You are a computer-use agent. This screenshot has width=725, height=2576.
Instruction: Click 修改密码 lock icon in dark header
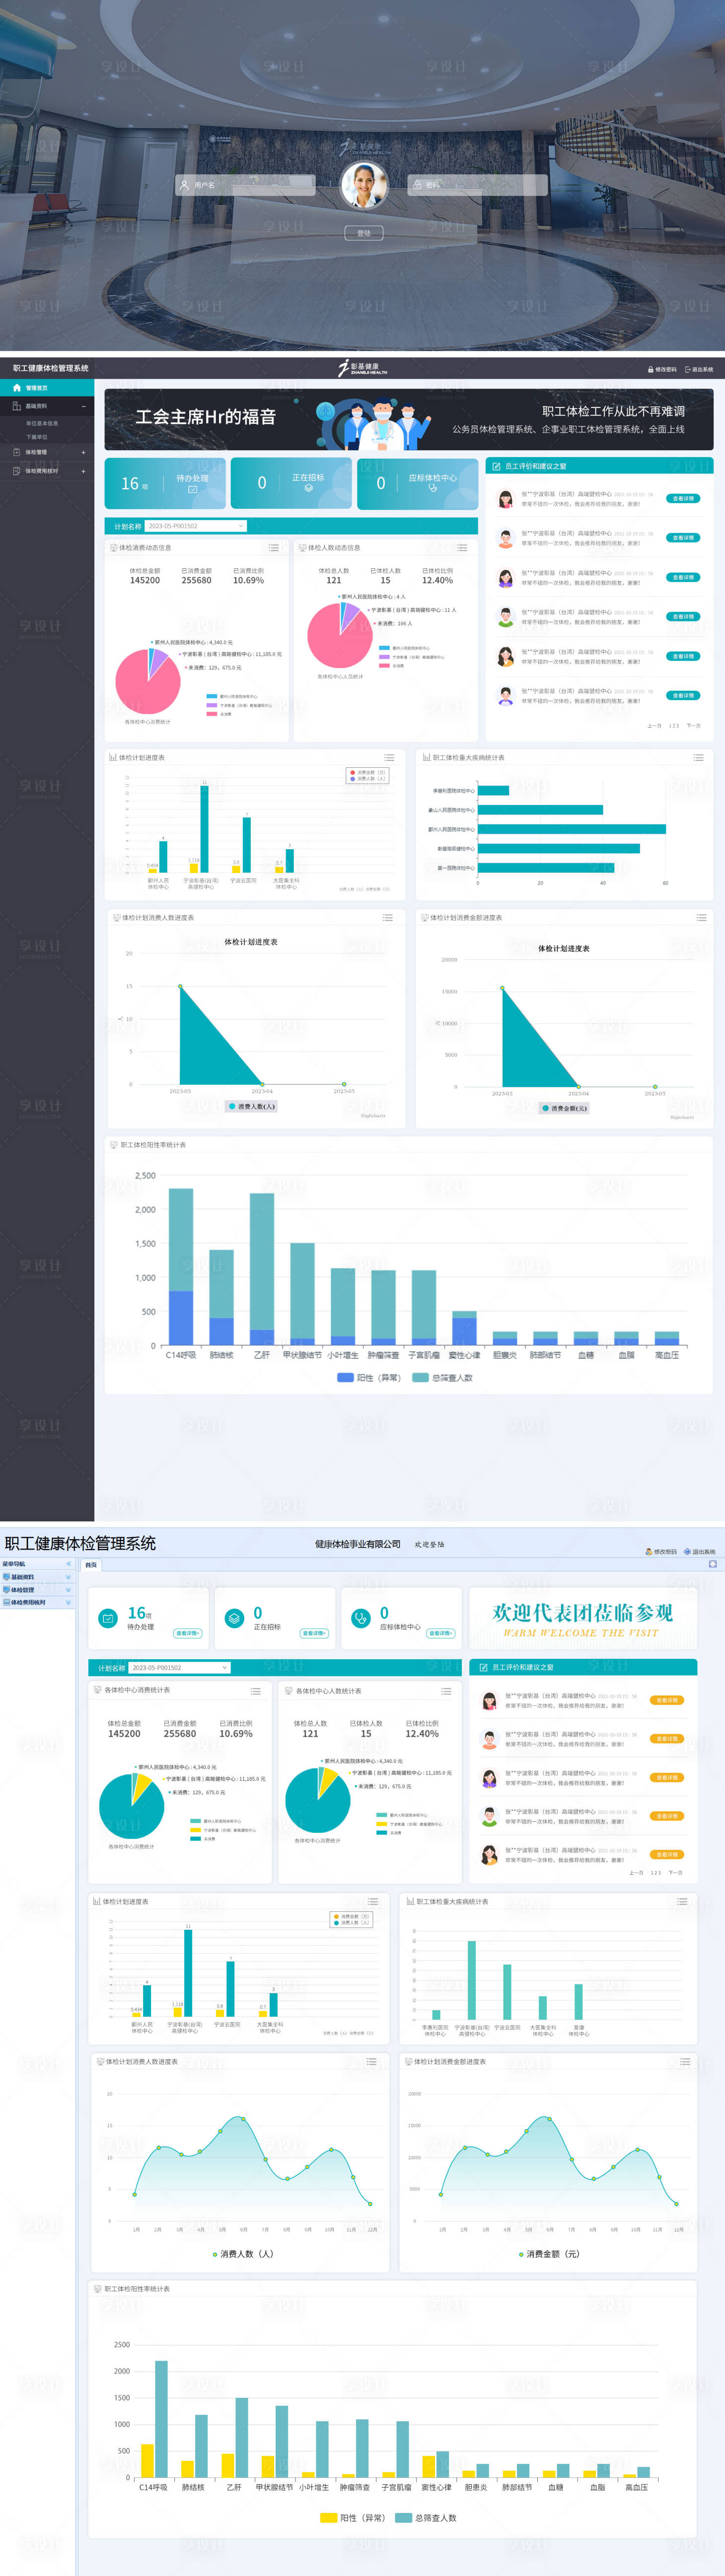coord(651,369)
